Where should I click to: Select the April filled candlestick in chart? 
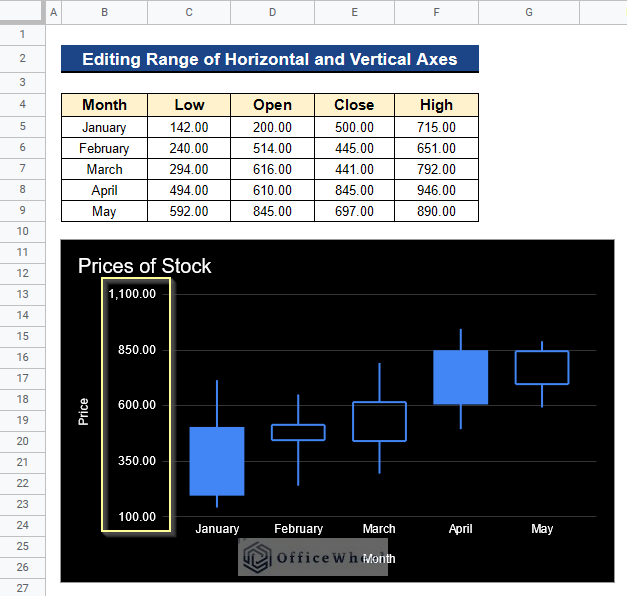click(461, 377)
